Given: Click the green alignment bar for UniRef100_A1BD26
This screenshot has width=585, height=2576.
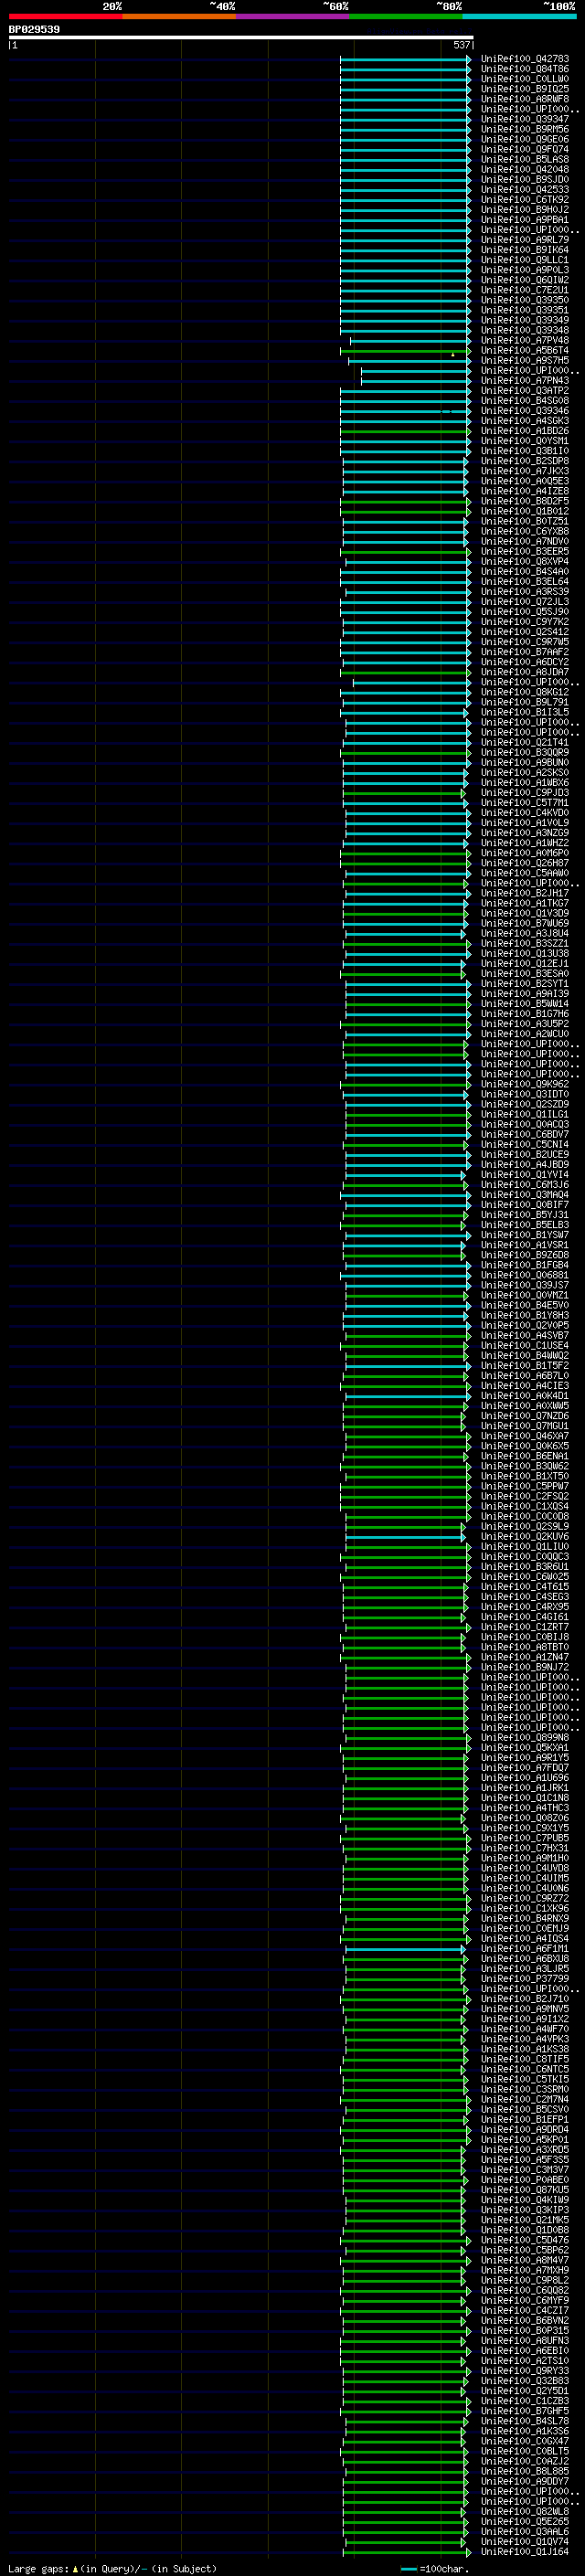Looking at the screenshot, I should pyautogui.click(x=405, y=430).
